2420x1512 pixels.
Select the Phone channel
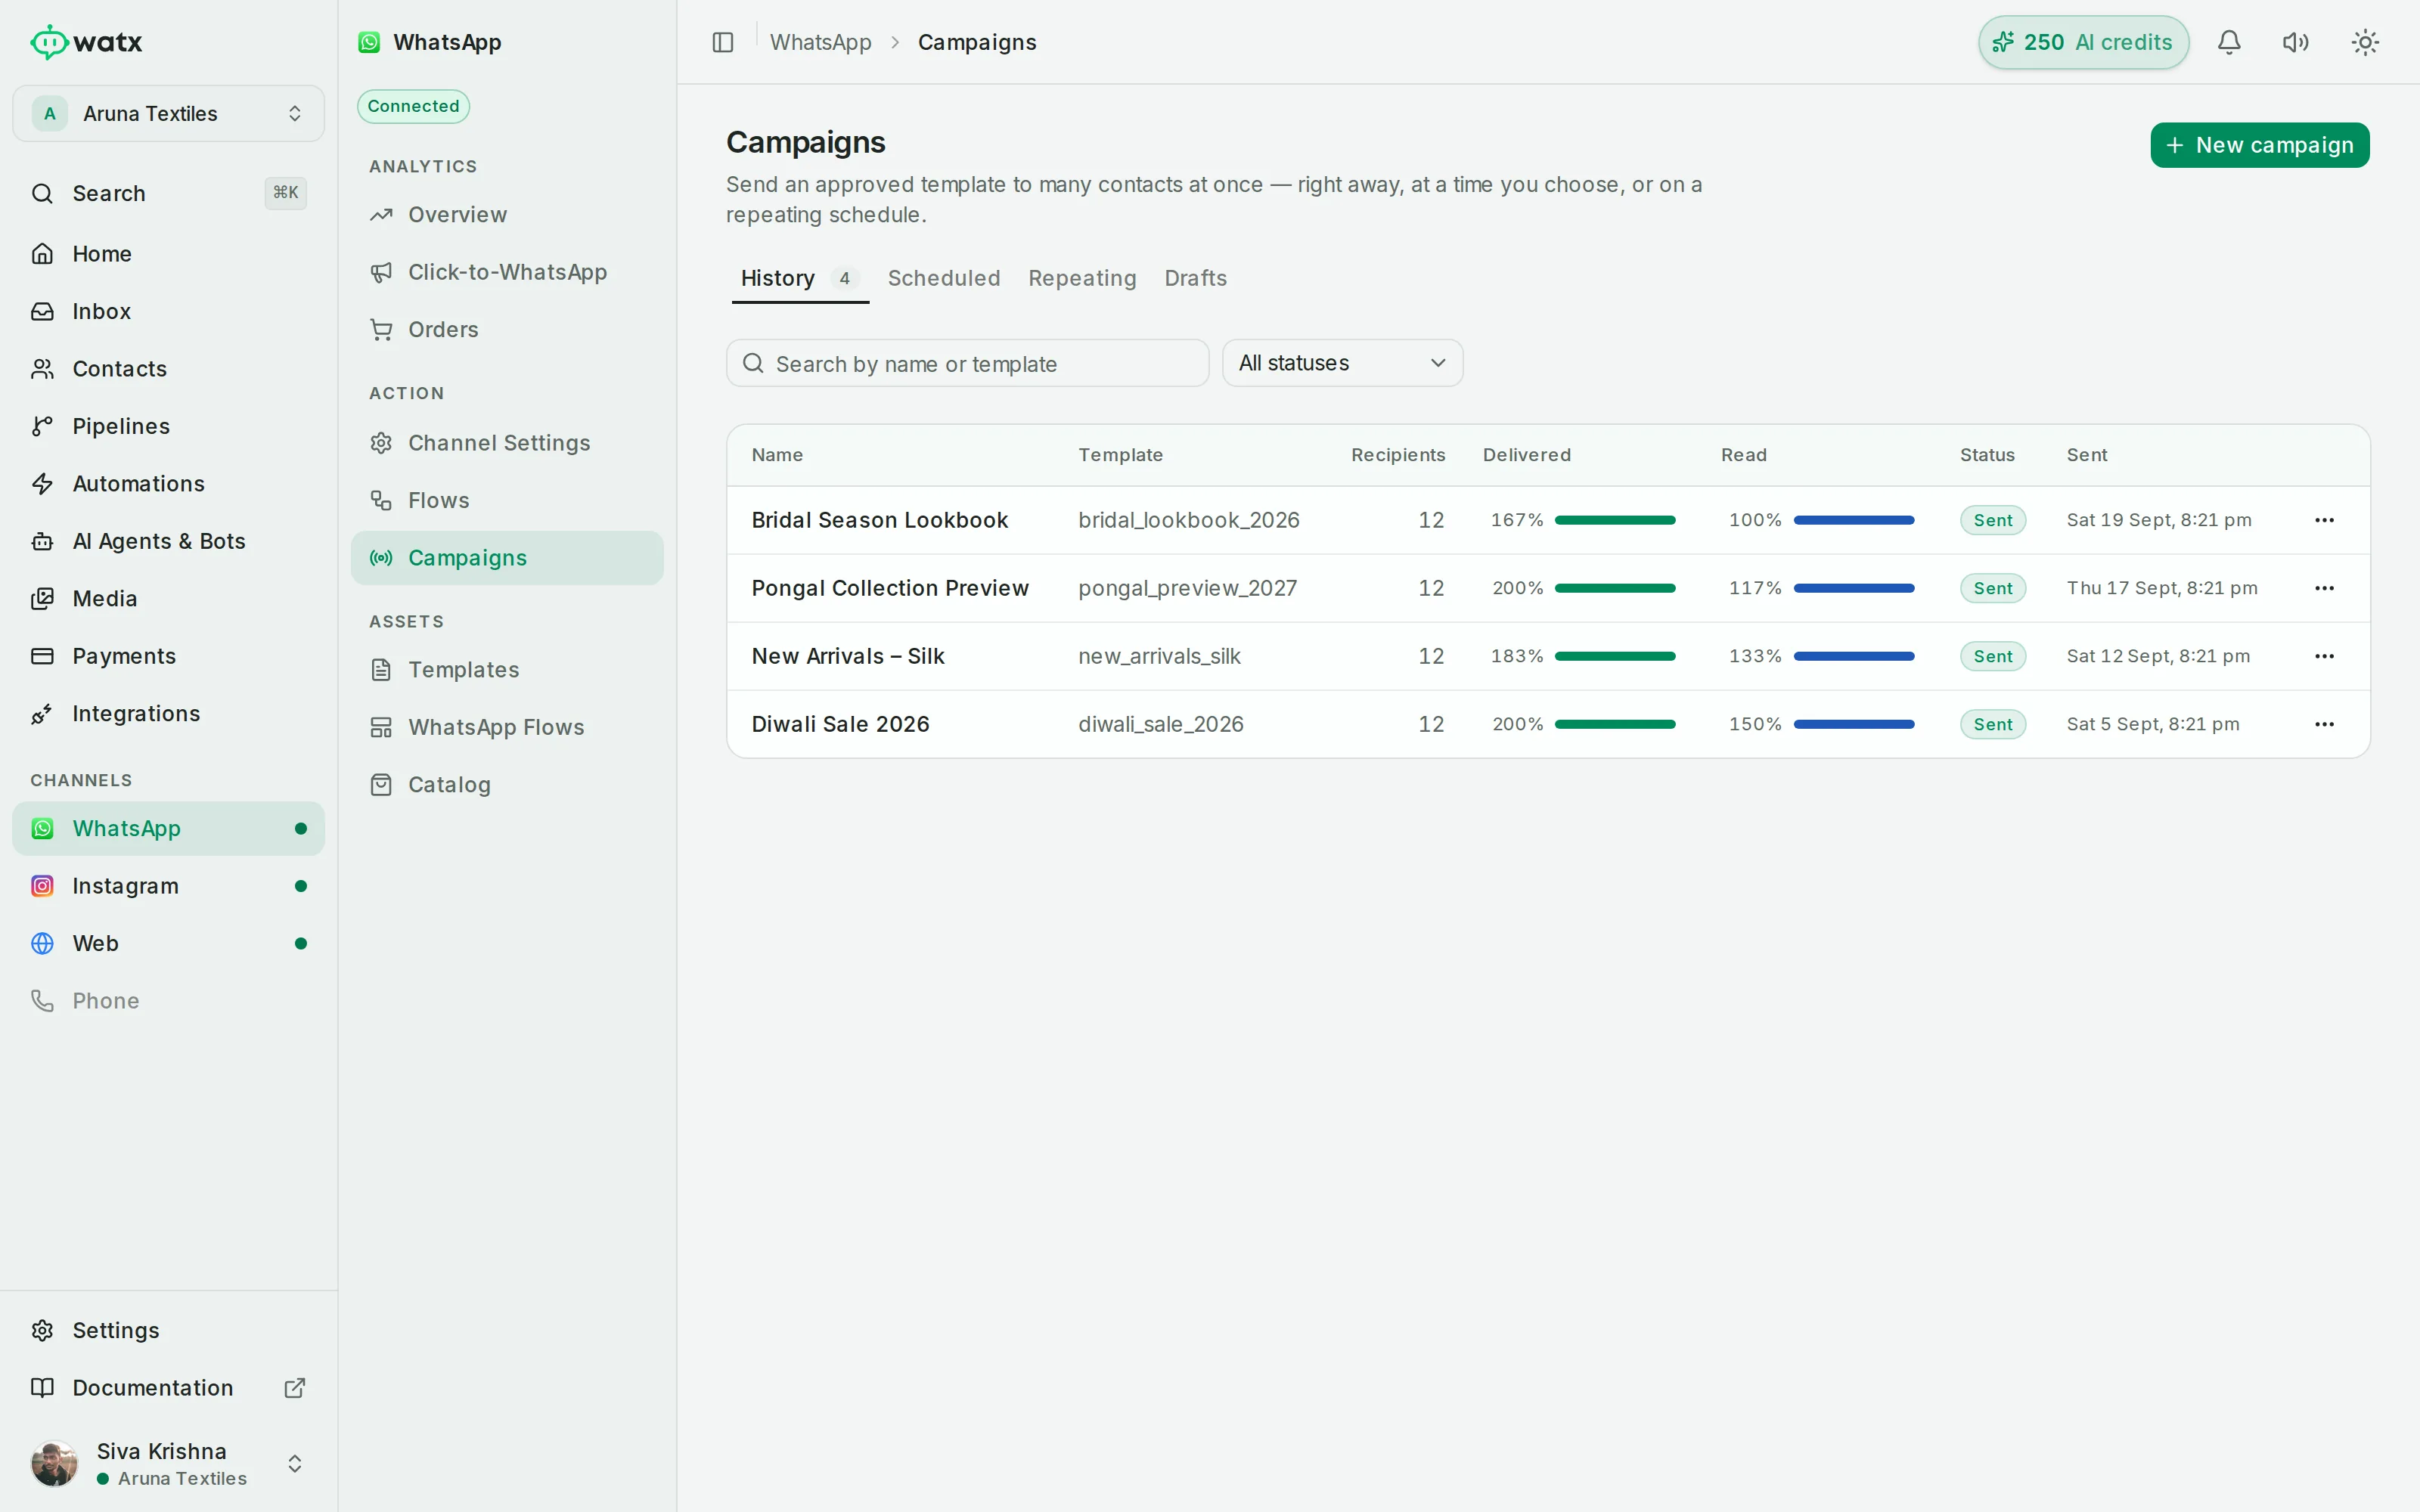(168, 1001)
